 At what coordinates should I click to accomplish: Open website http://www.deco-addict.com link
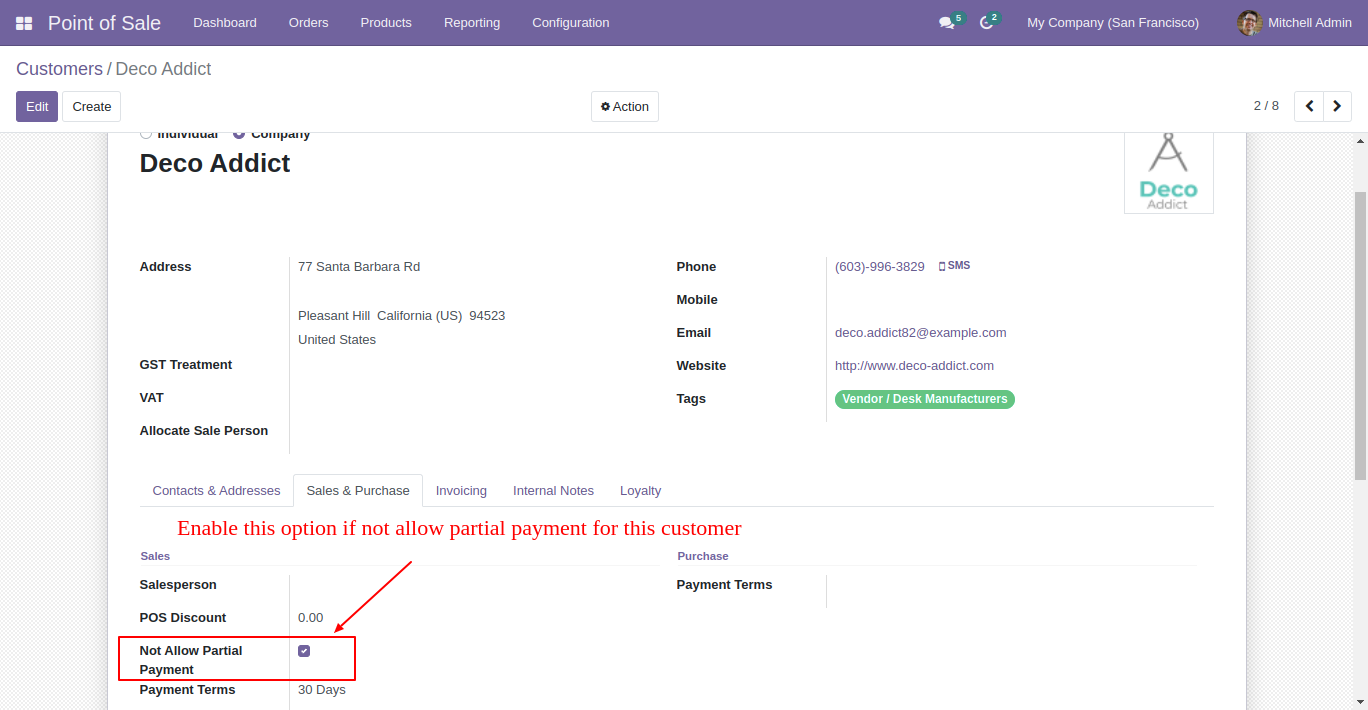(914, 366)
